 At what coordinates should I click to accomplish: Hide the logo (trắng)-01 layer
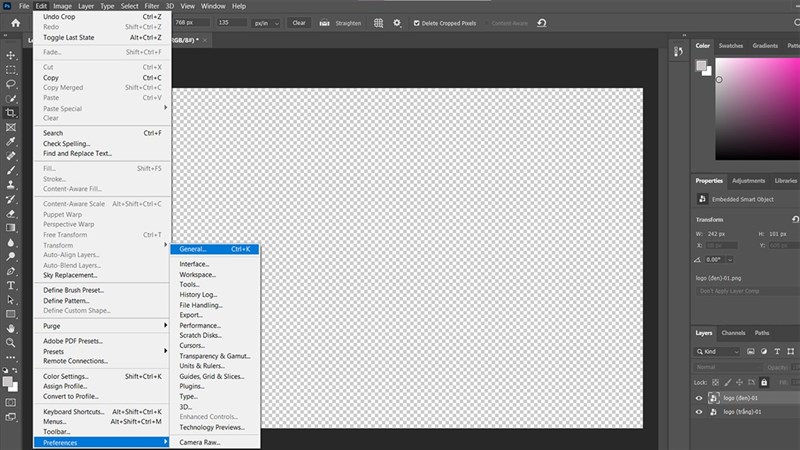pyautogui.click(x=699, y=412)
